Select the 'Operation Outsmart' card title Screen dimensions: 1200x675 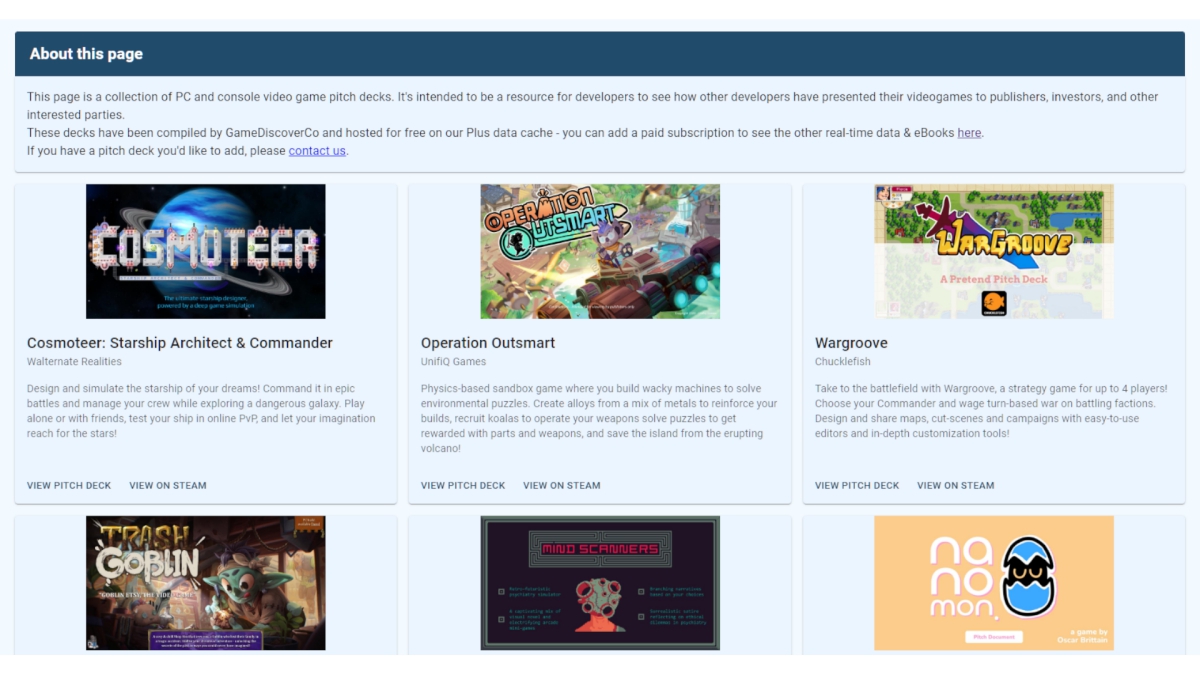pos(488,343)
